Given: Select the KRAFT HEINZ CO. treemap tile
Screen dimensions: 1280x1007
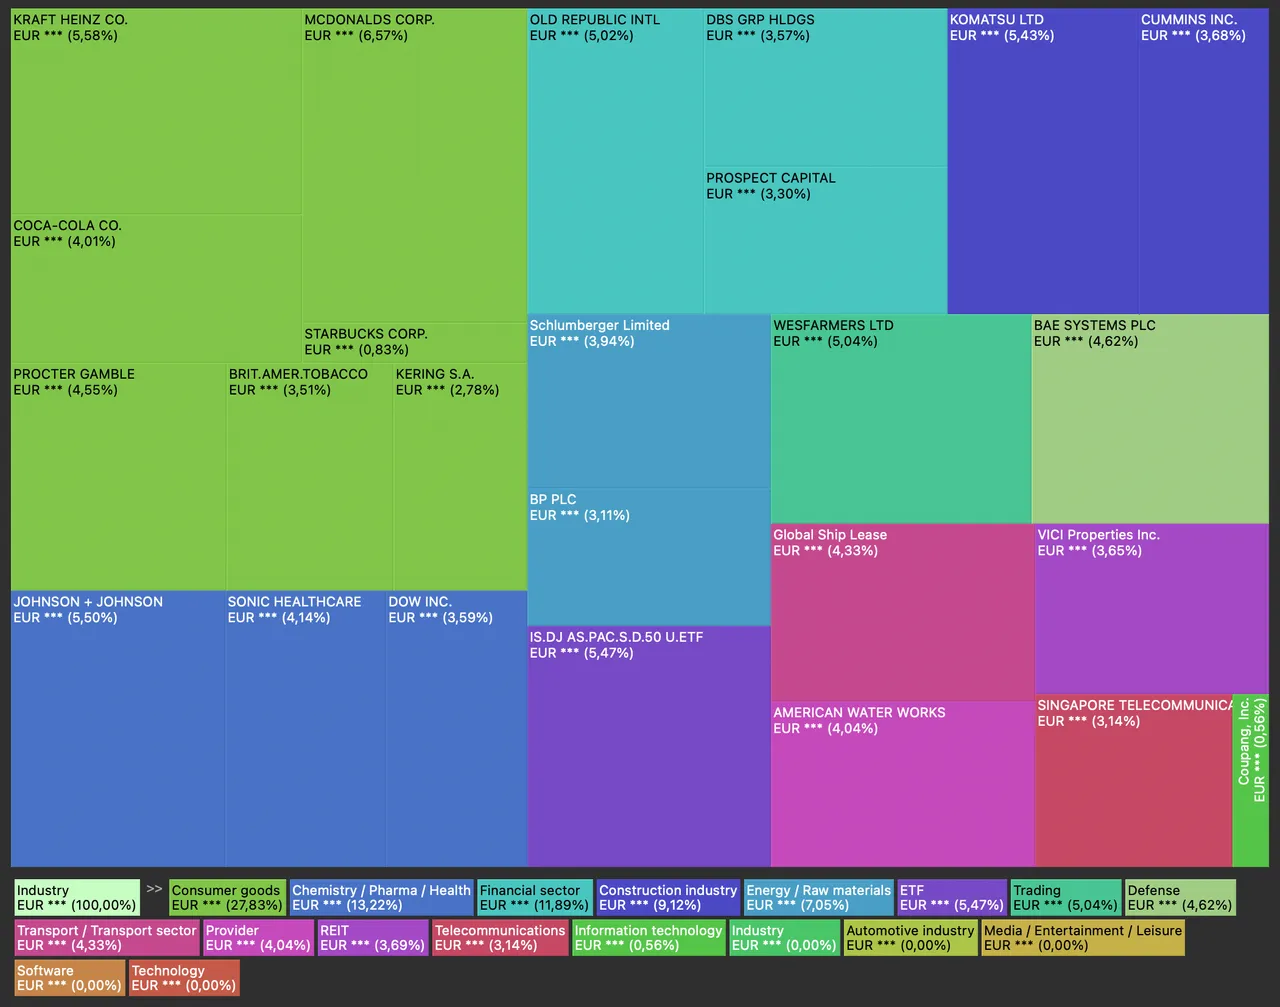Looking at the screenshot, I should coord(156,111).
